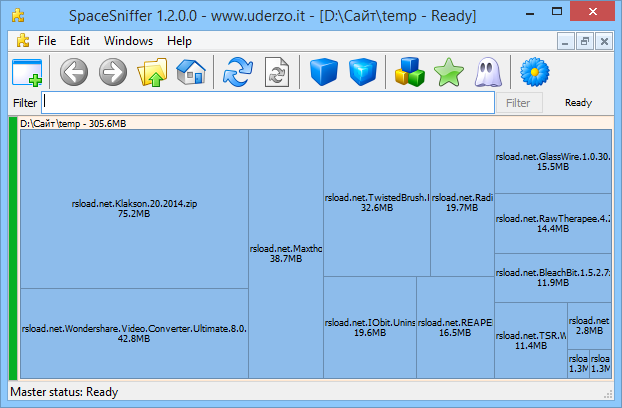
Task: Select the Wondershare Video Converter block
Action: coord(134,333)
